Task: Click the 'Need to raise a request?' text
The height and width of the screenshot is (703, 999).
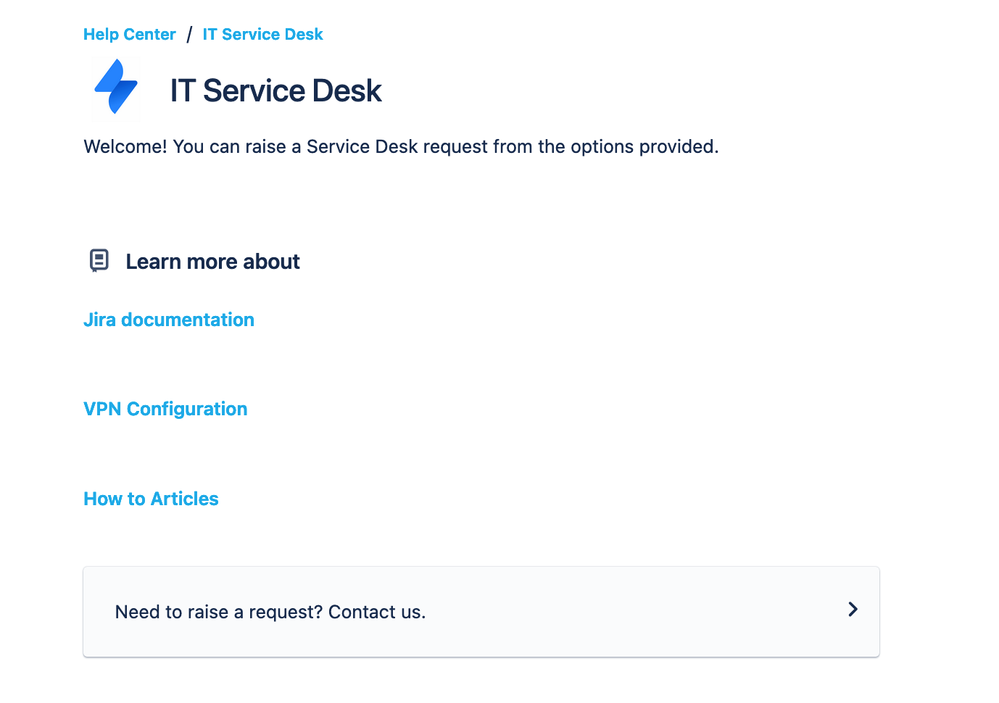Action: pyautogui.click(x=218, y=612)
